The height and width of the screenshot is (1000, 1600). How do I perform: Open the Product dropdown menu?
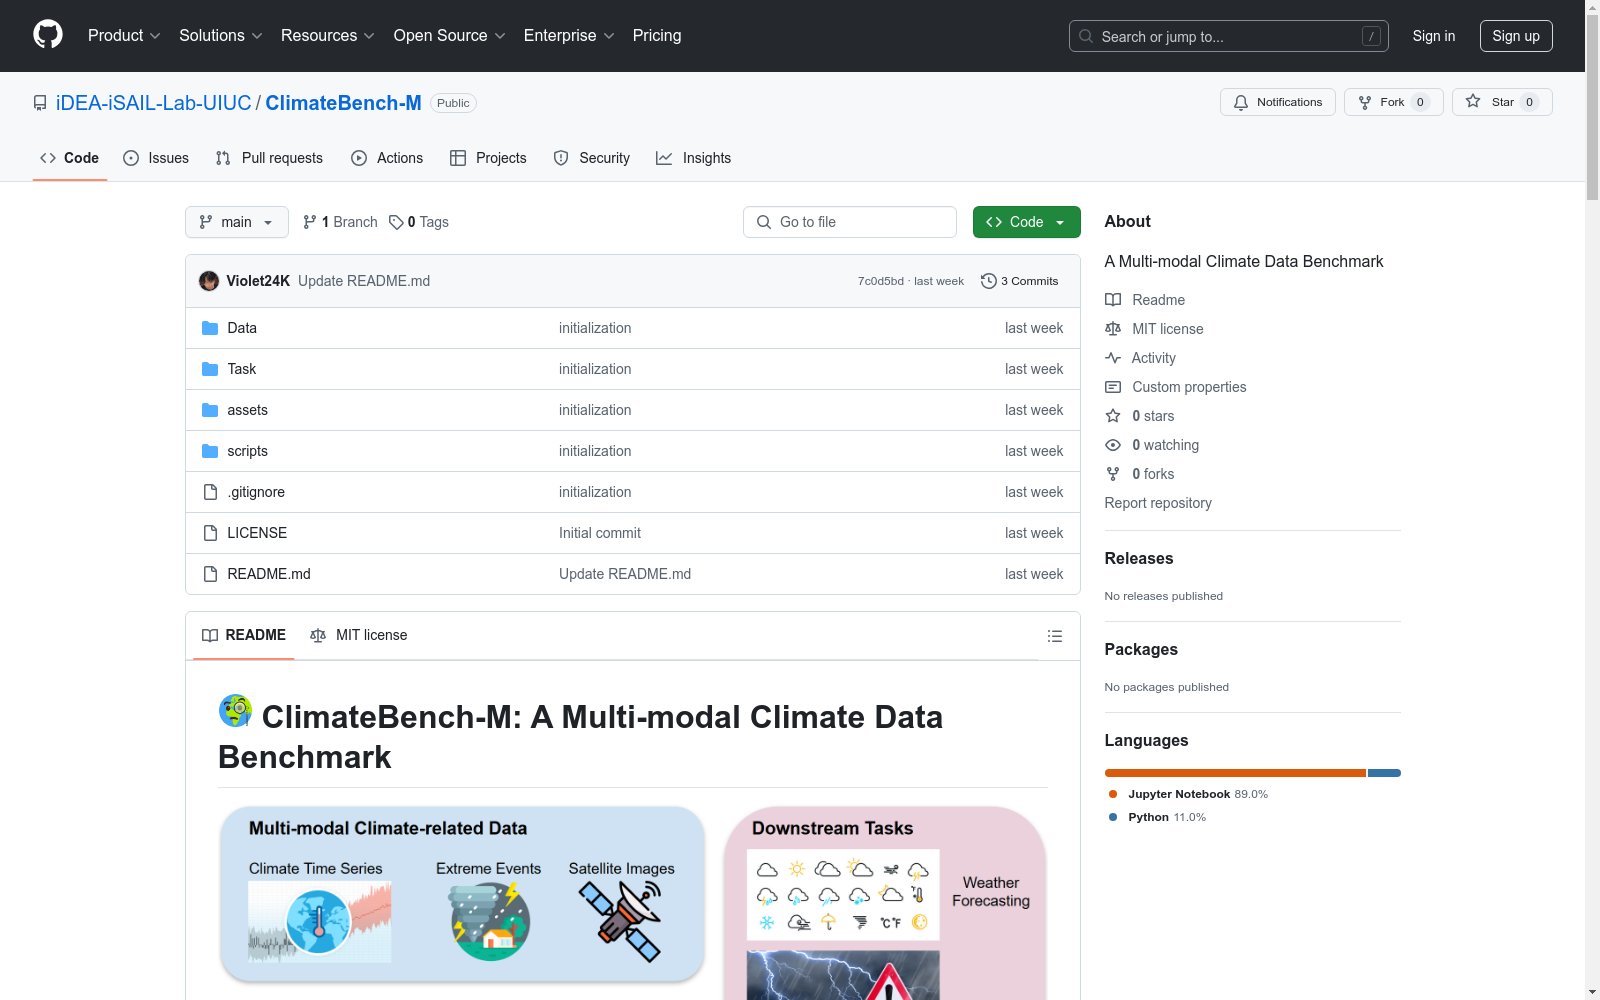tap(124, 35)
